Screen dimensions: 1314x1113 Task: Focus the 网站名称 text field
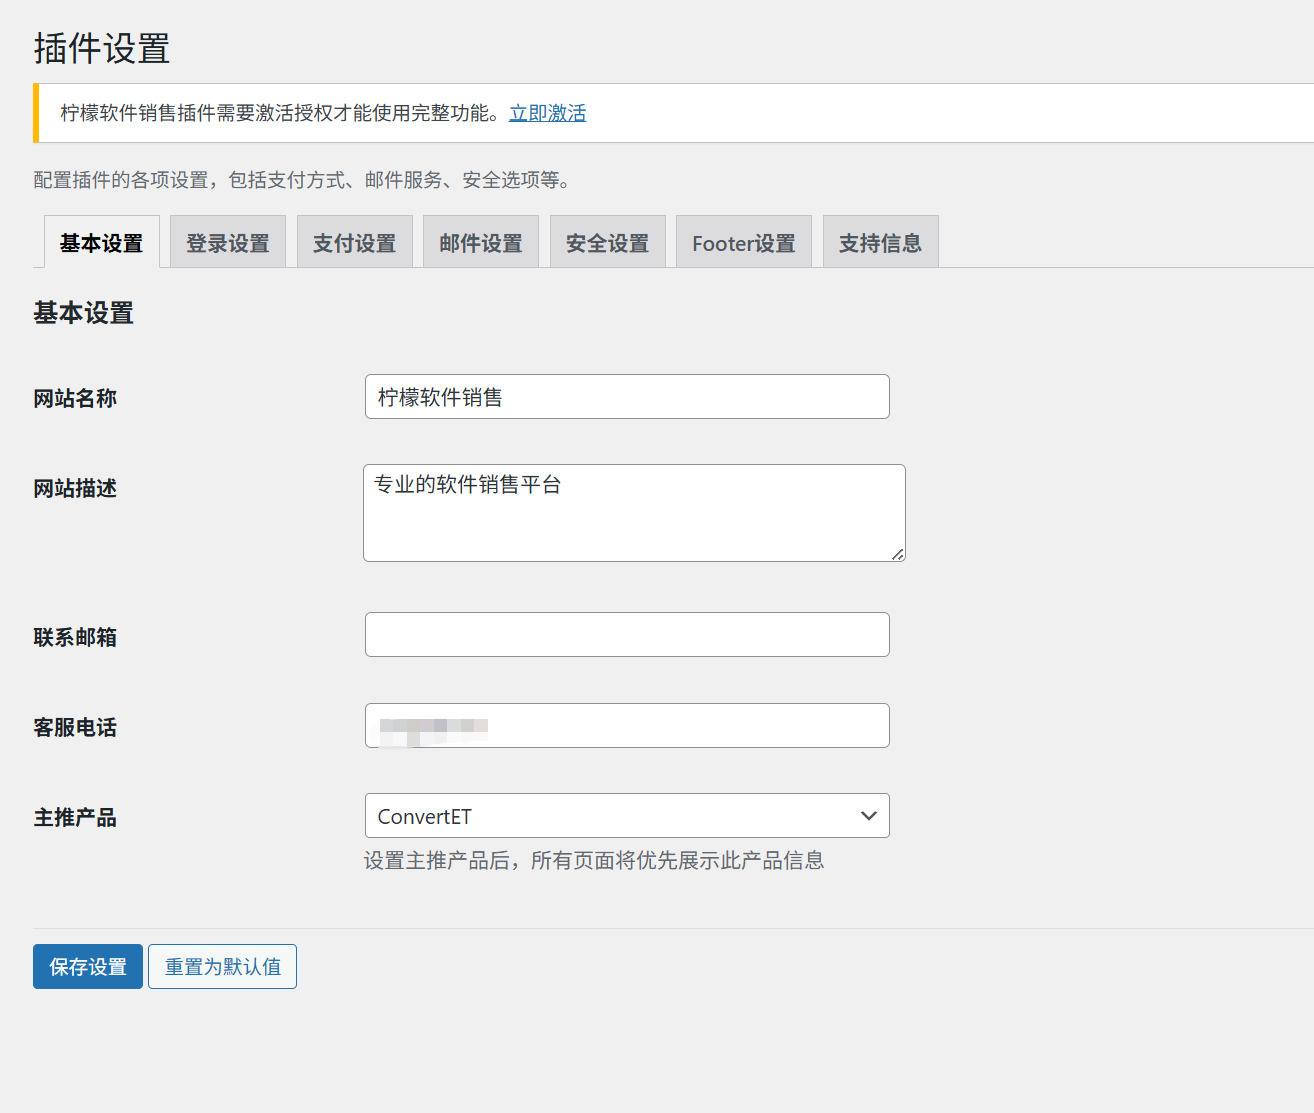coord(627,397)
